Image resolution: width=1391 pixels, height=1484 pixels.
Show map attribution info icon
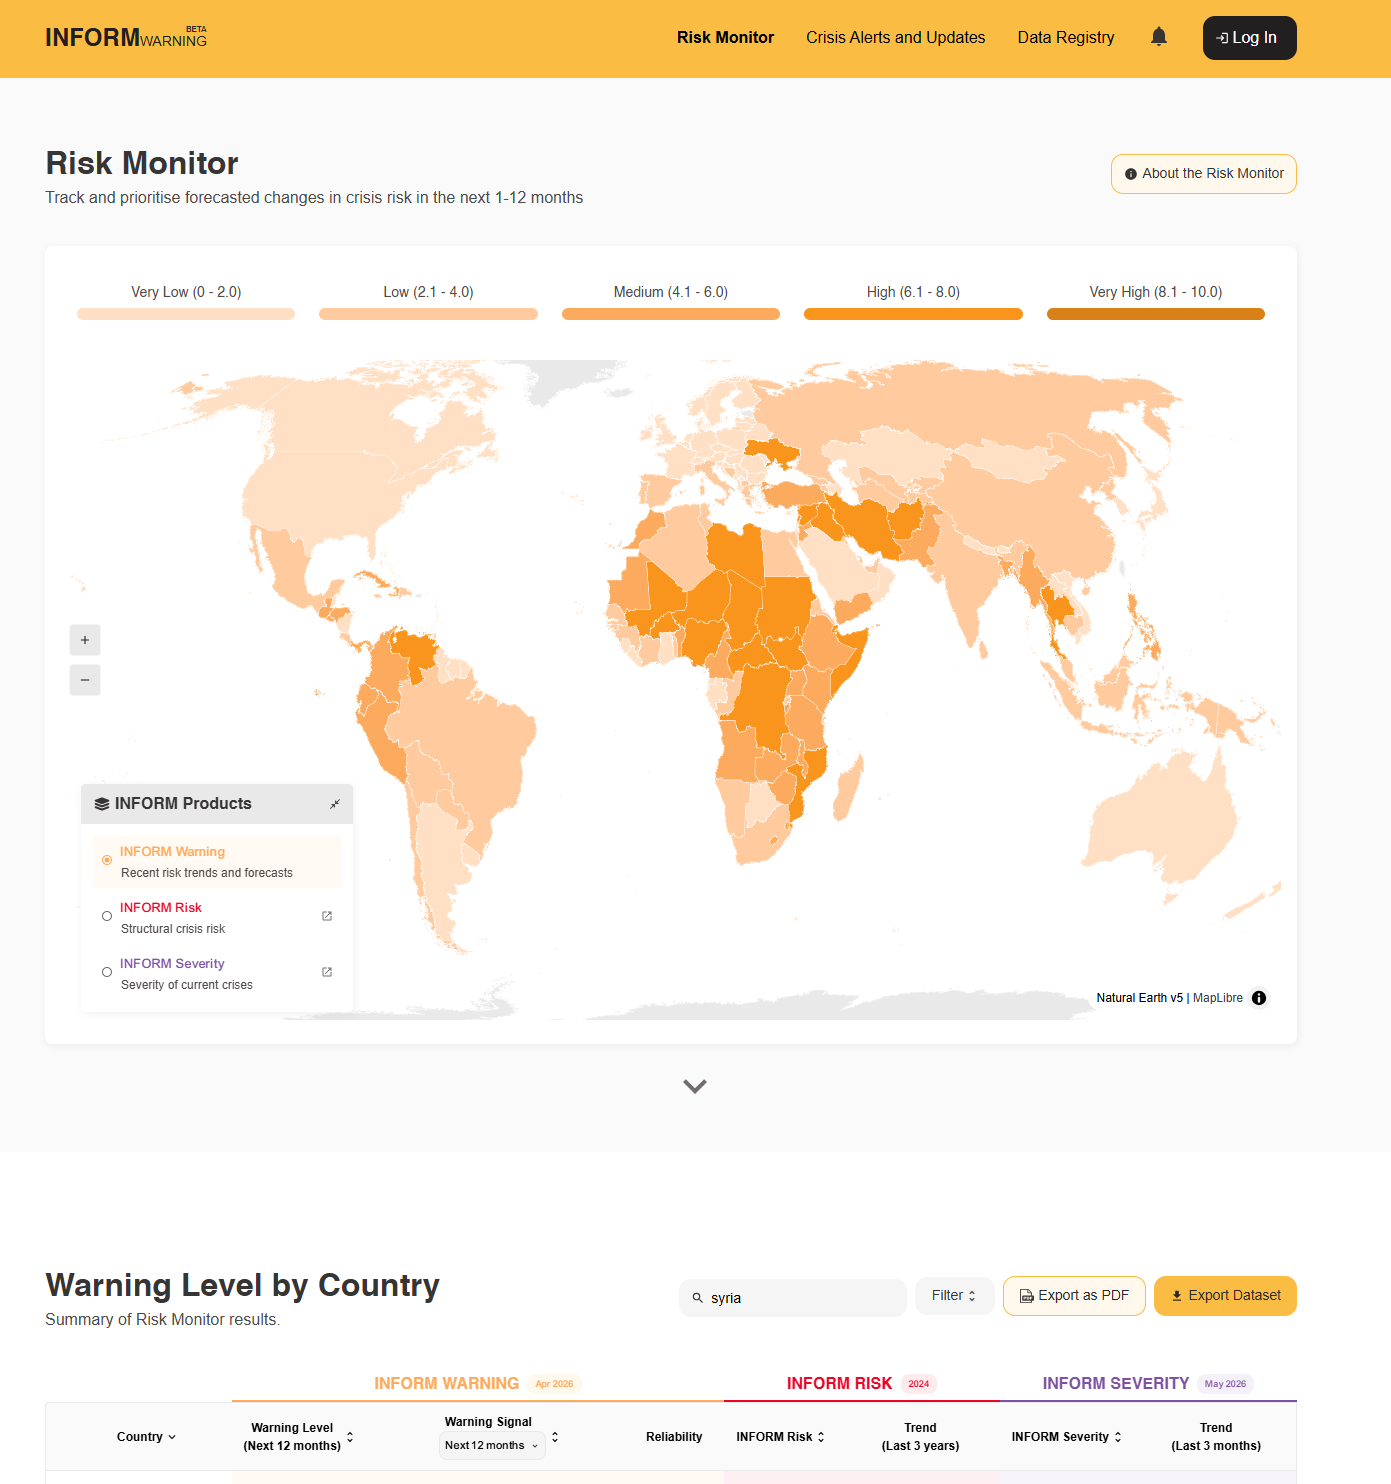[x=1259, y=998]
